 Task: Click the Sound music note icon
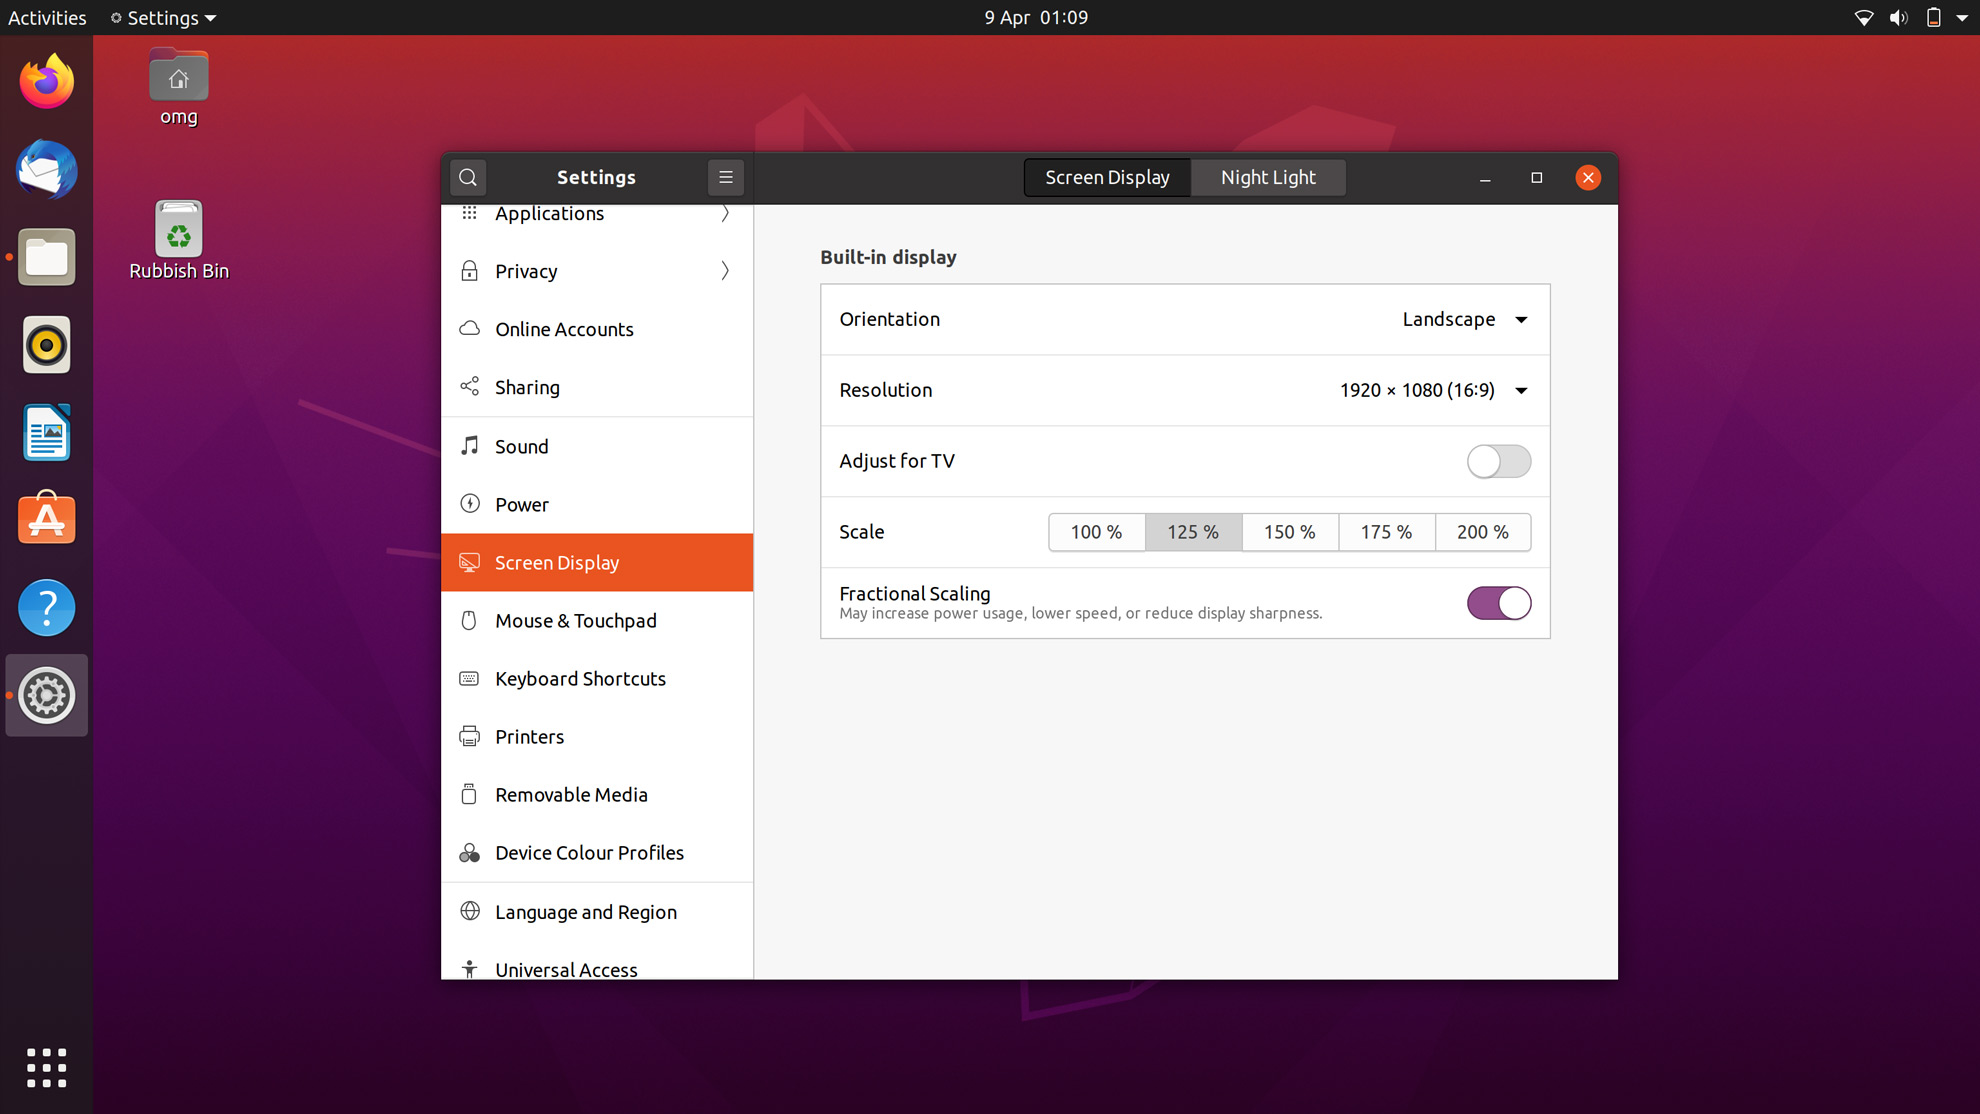click(x=469, y=445)
